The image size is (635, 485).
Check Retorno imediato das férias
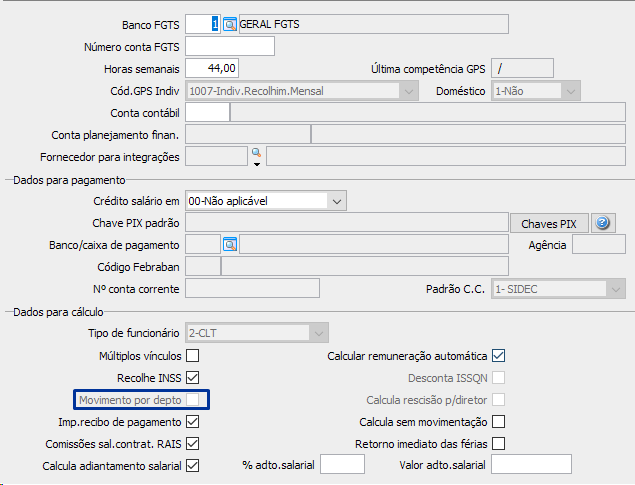point(498,444)
